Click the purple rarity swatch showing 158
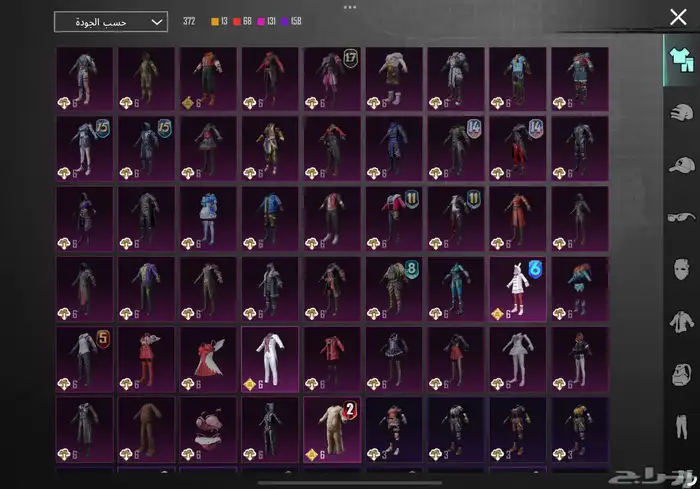The height and width of the screenshot is (489, 700). [x=284, y=21]
